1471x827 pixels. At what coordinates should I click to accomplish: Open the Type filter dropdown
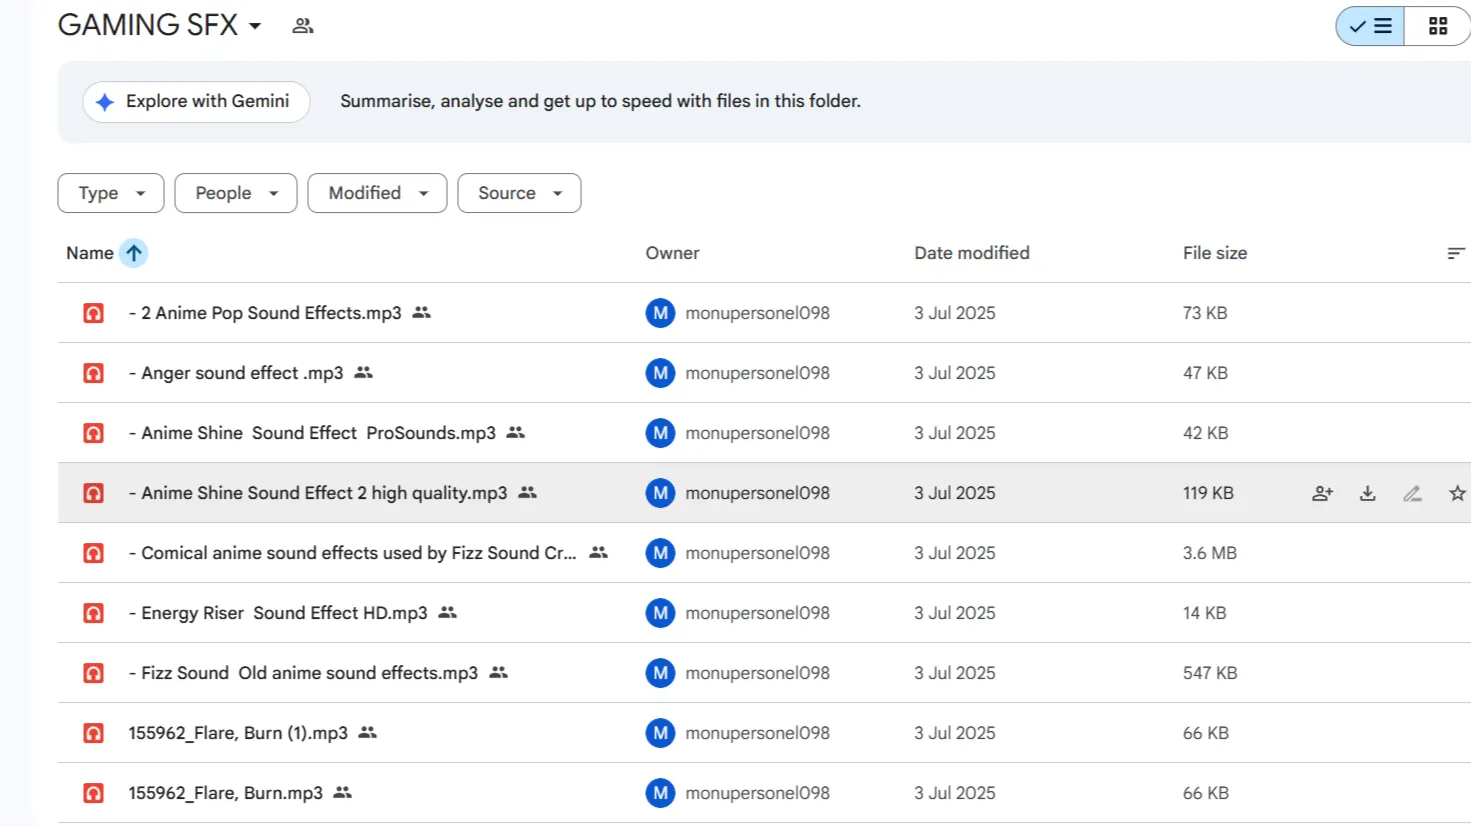111,193
